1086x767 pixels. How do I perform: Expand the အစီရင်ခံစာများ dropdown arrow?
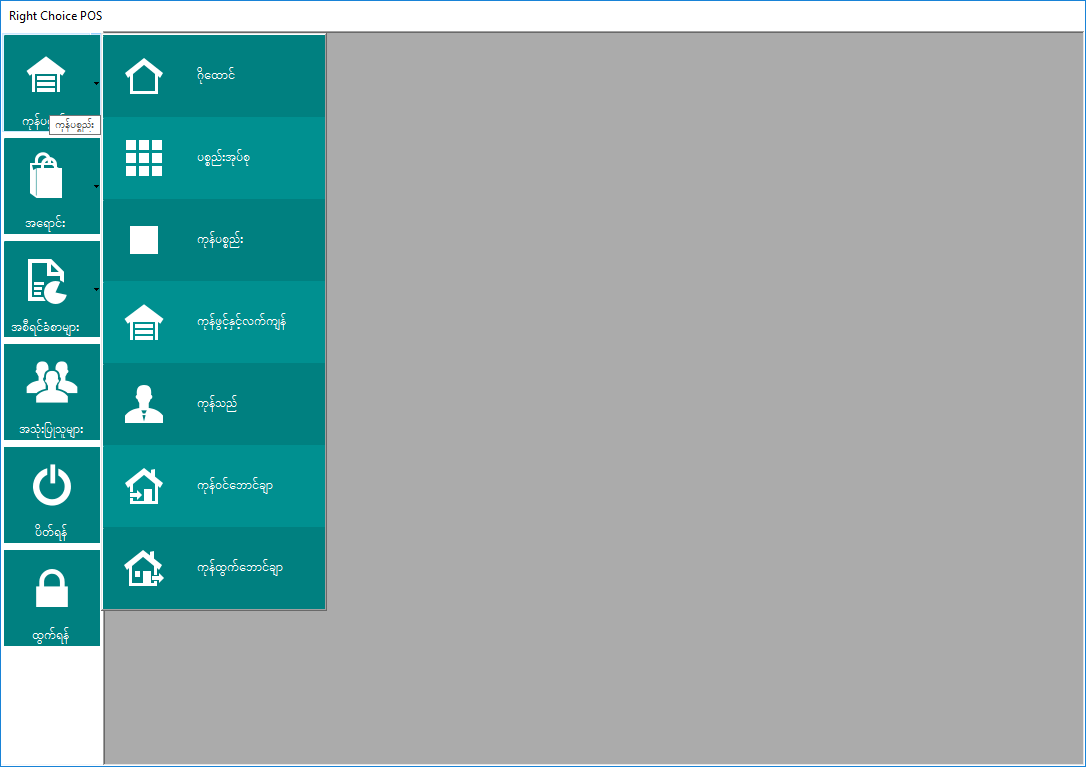pos(96,289)
